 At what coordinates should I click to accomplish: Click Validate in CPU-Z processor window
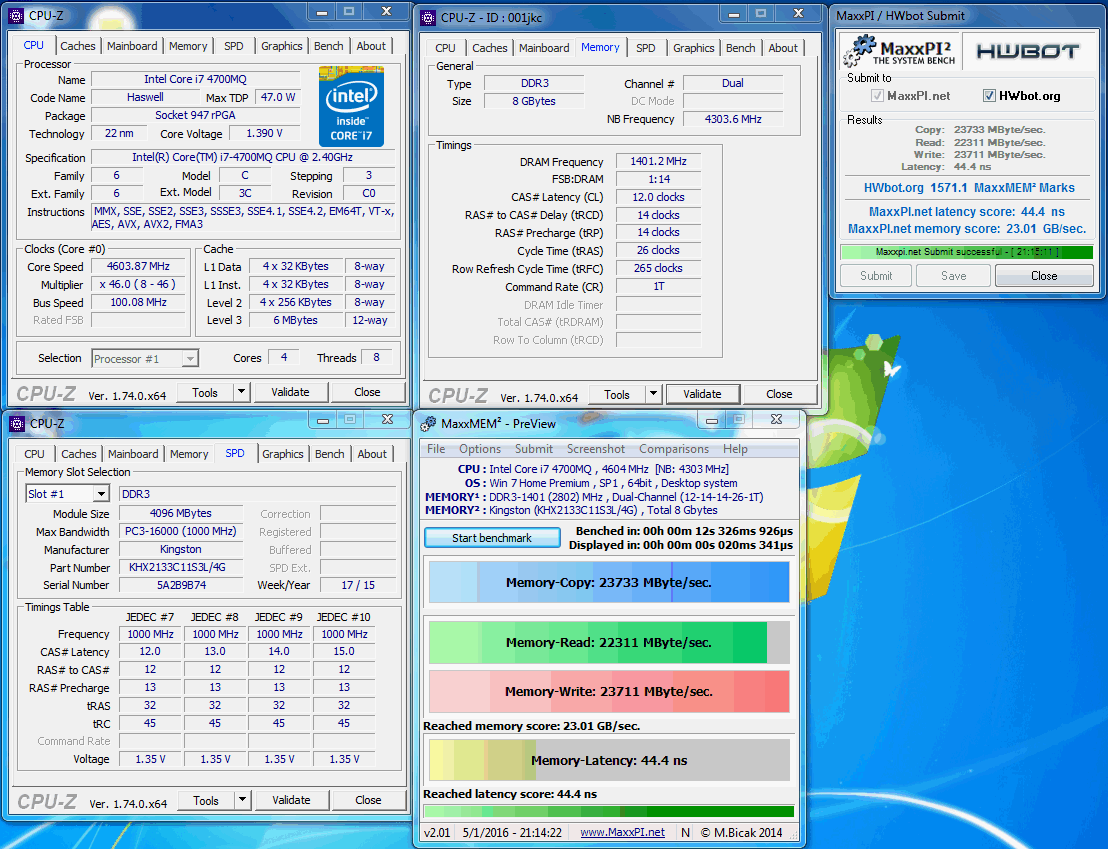click(x=290, y=392)
